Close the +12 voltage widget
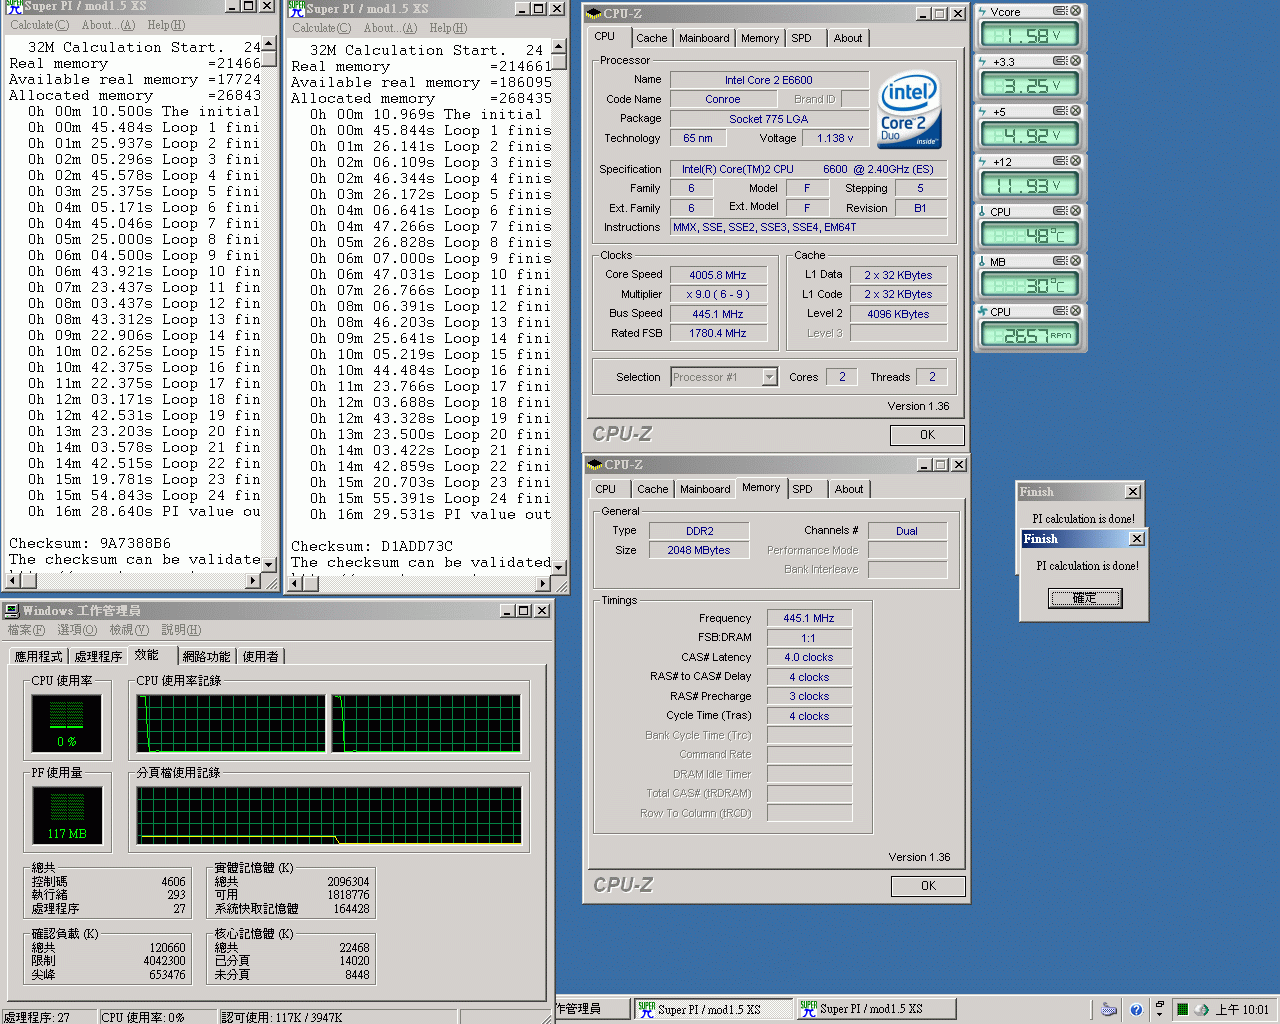The width and height of the screenshot is (1280, 1024). (1076, 161)
